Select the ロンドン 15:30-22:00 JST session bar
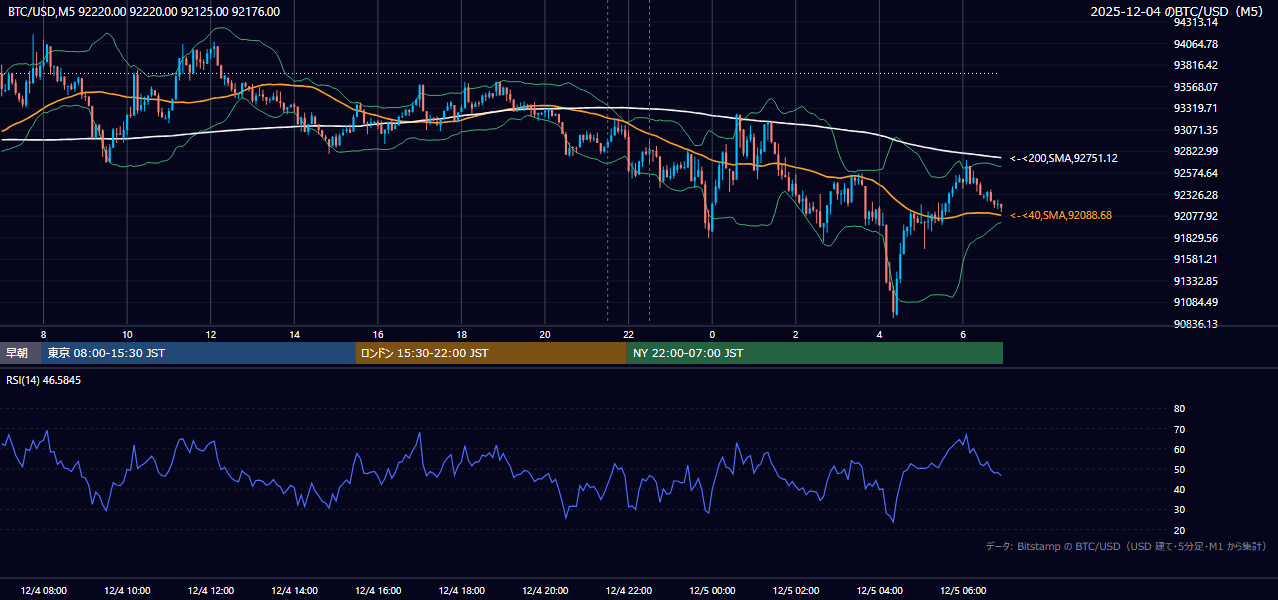The width and height of the screenshot is (1278, 600). point(491,353)
